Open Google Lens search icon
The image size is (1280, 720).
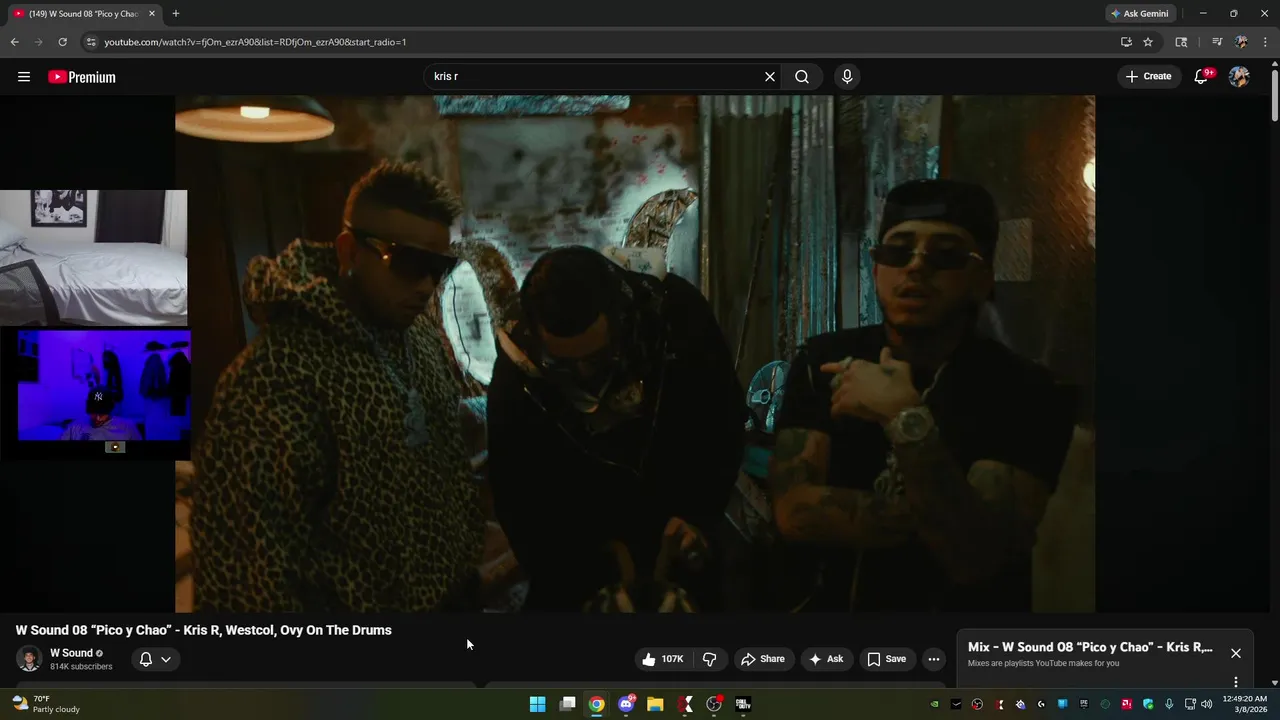(x=1181, y=42)
